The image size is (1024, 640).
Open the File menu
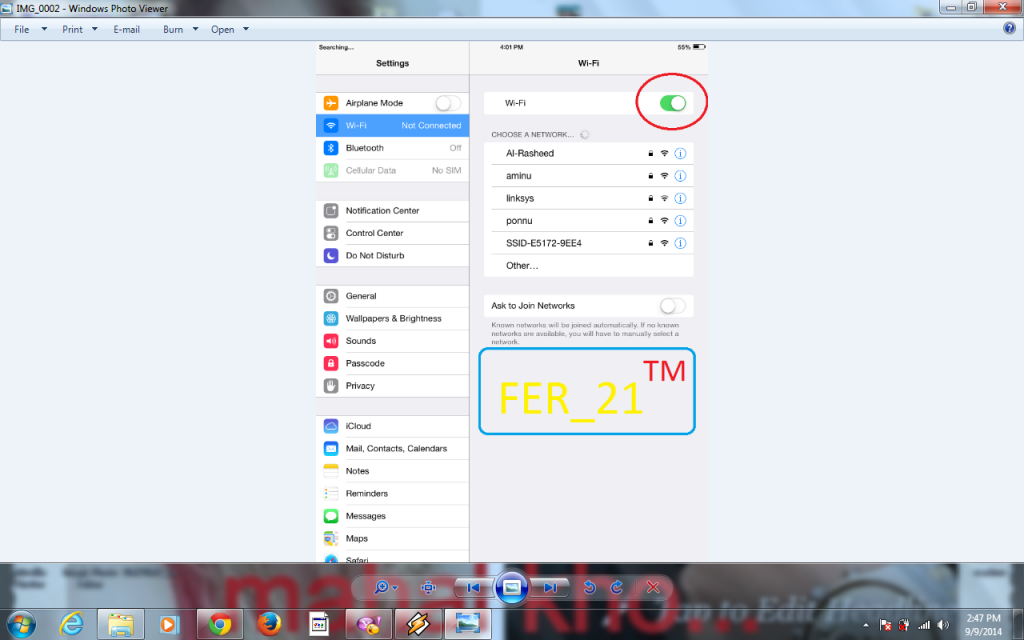pyautogui.click(x=22, y=29)
